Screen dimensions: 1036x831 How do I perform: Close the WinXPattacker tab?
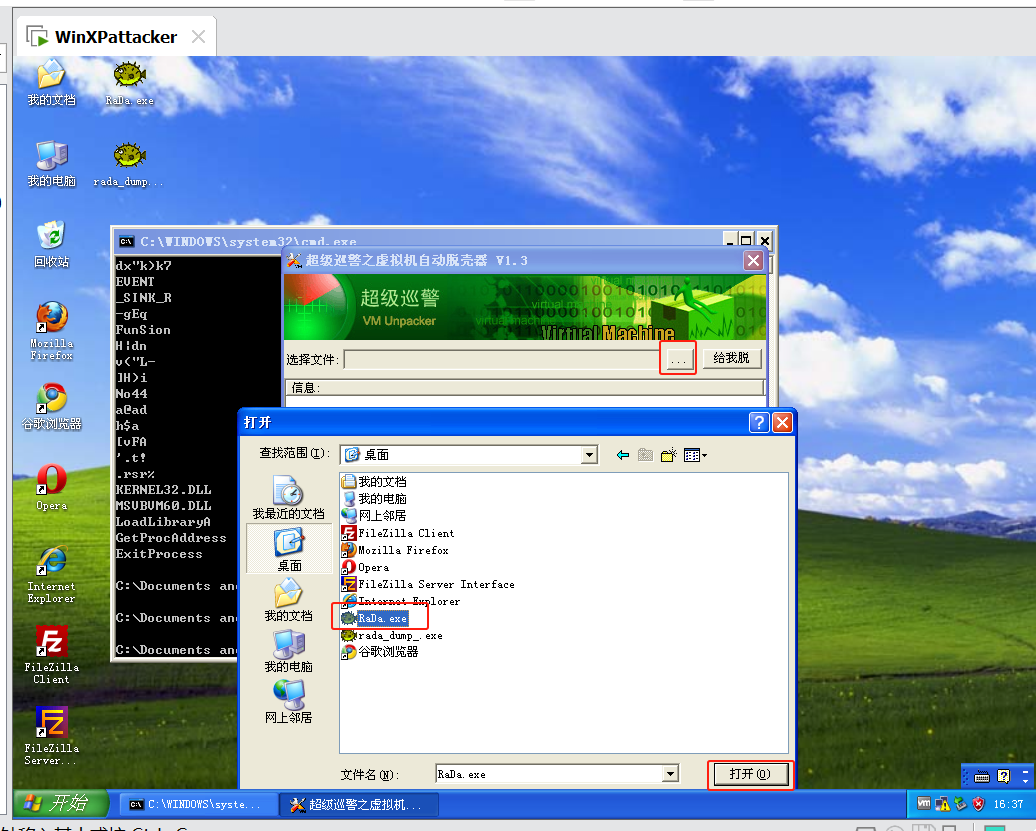click(x=198, y=36)
